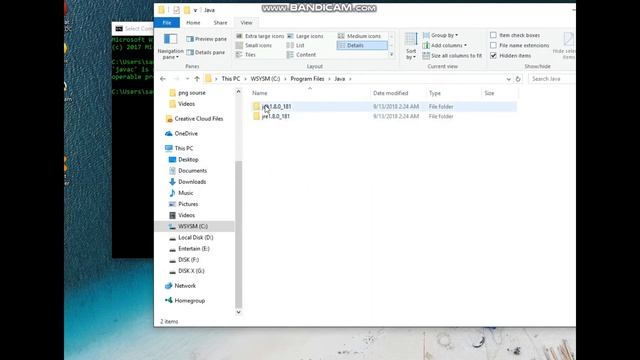
Task: Switch layout to Medium icons
Action: [359, 36]
